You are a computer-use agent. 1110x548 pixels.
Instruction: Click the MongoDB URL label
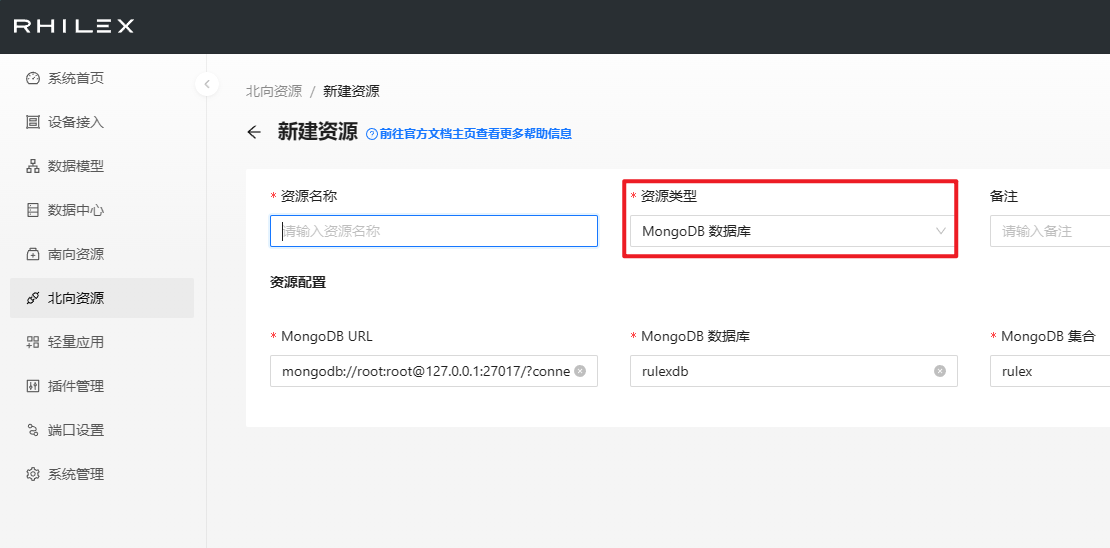coord(326,336)
